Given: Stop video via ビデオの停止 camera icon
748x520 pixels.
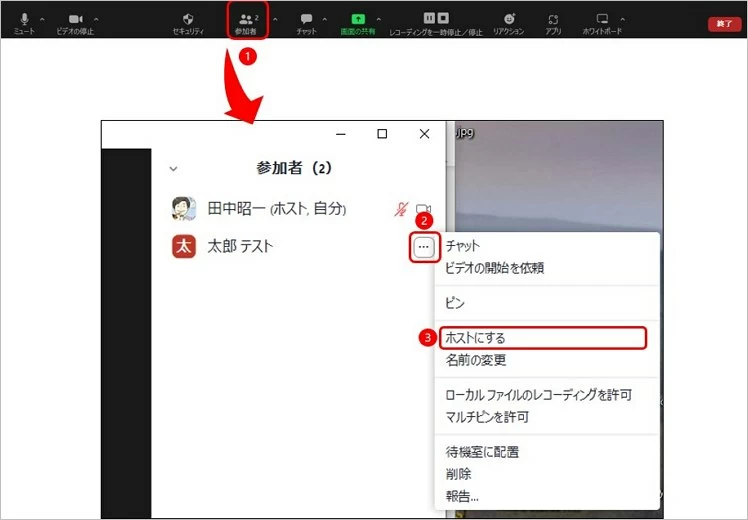Looking at the screenshot, I should [x=75, y=19].
